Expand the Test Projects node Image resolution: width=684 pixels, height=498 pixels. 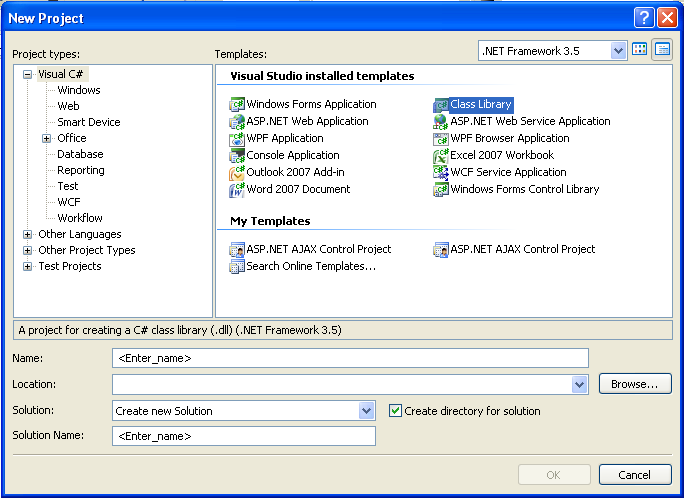(x=27, y=266)
